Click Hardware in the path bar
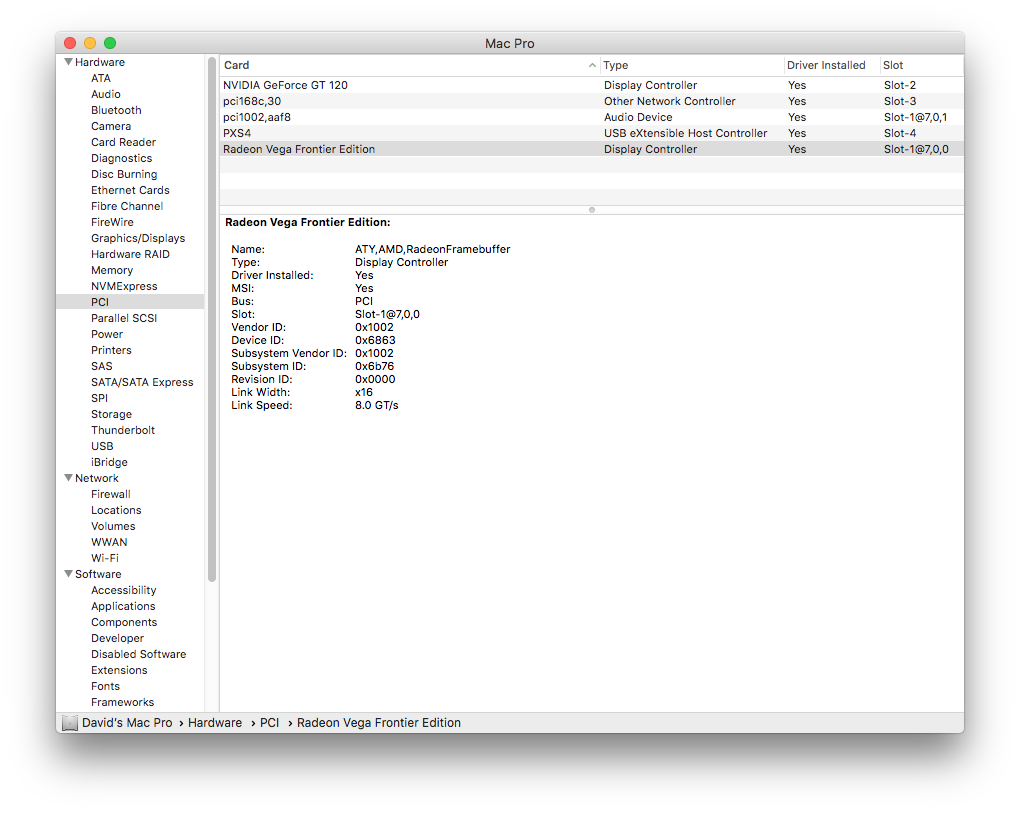1020x813 pixels. coord(215,723)
